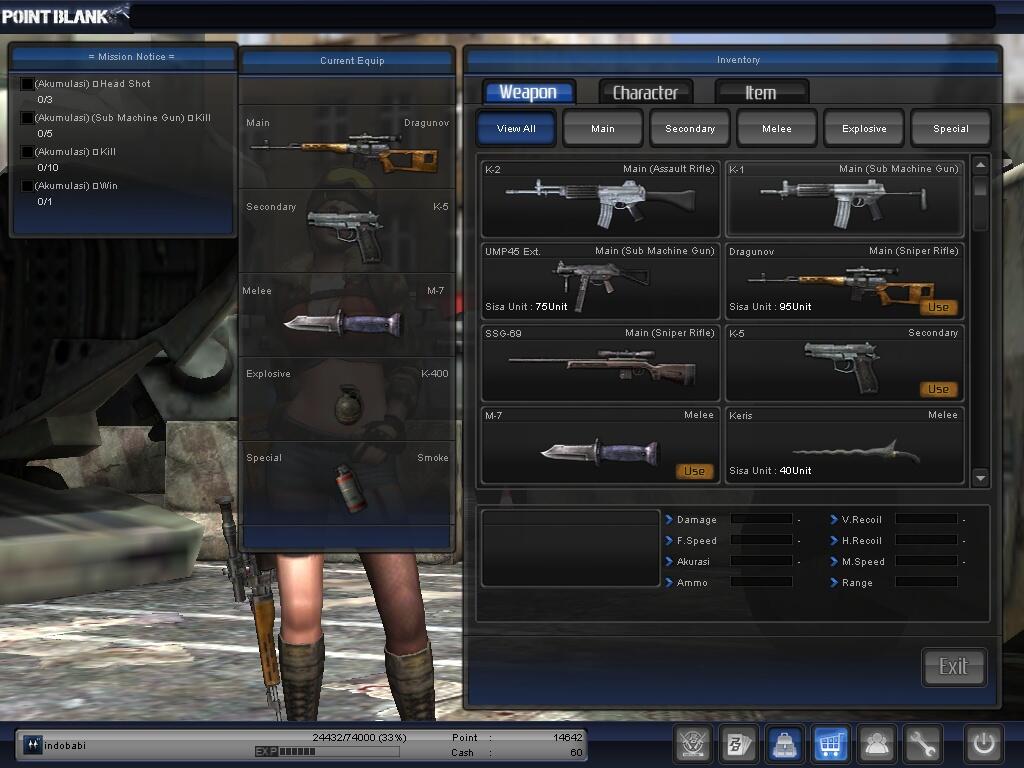Filter inventory by View All
The width and height of the screenshot is (1024, 768).
tap(516, 128)
